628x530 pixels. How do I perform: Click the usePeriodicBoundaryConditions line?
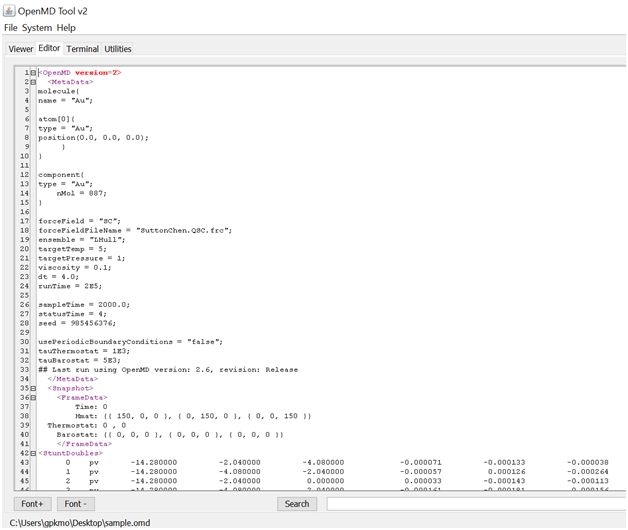pyautogui.click(x=131, y=342)
